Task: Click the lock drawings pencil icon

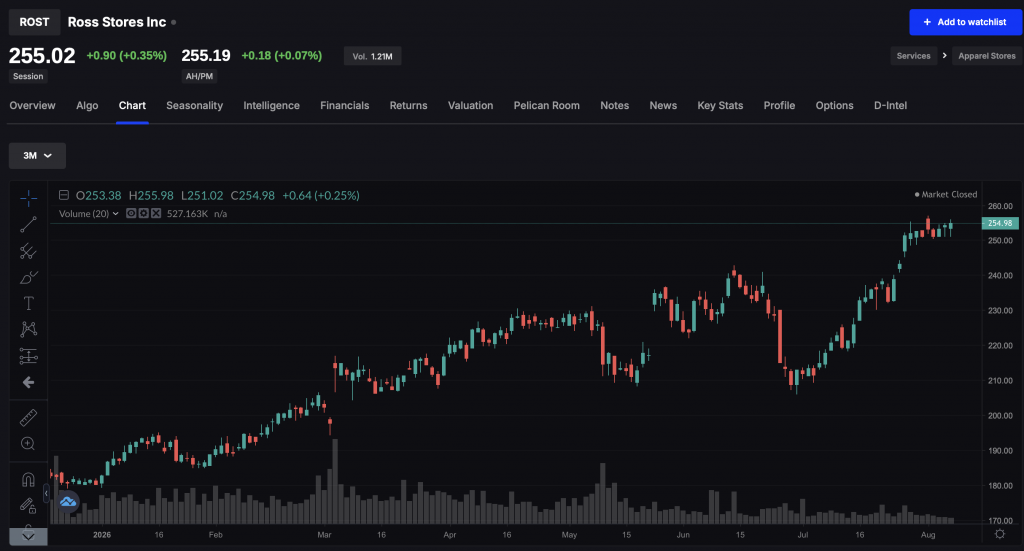Action: pos(28,505)
